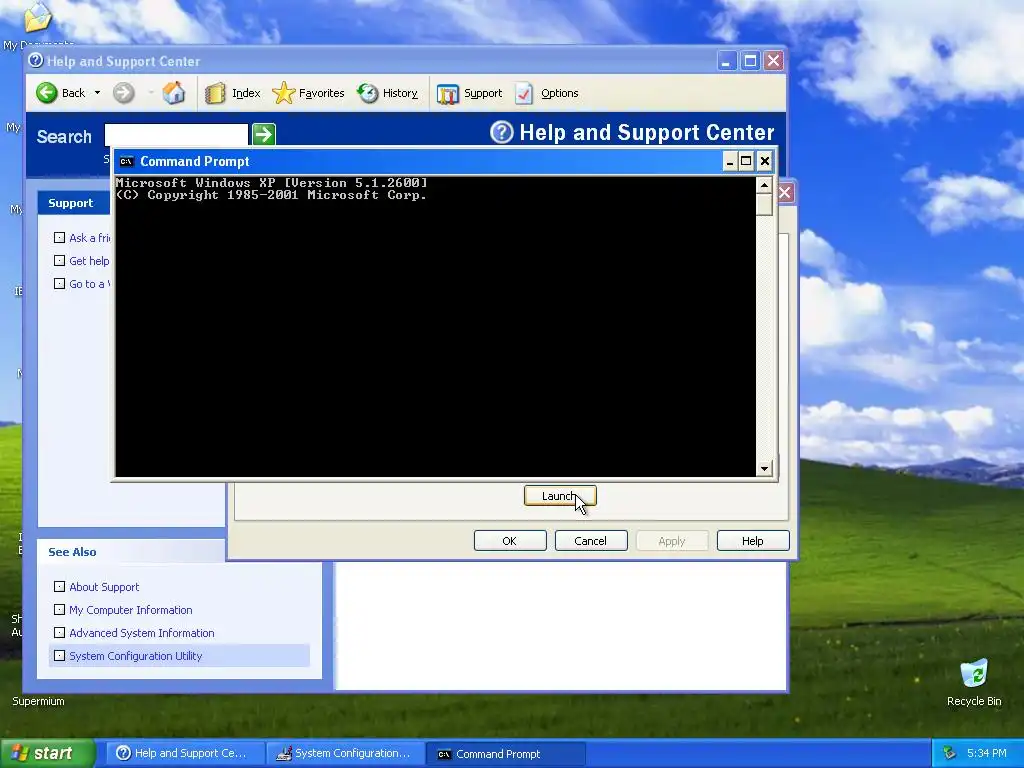Screen dimensions: 1024x768
Task: Click Help in System Configuration dialog
Action: [x=752, y=541]
